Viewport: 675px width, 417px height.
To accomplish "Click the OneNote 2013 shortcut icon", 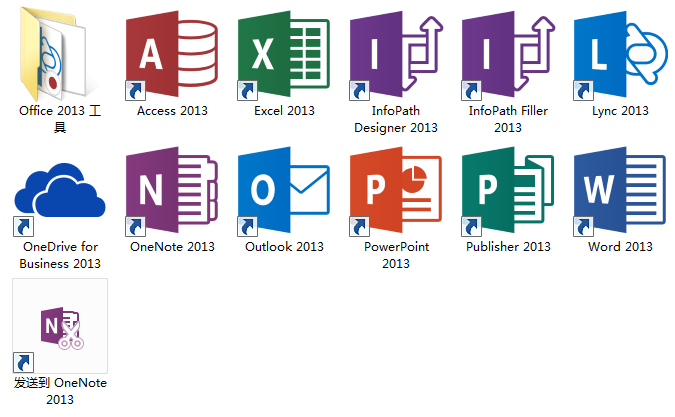I will (x=171, y=191).
